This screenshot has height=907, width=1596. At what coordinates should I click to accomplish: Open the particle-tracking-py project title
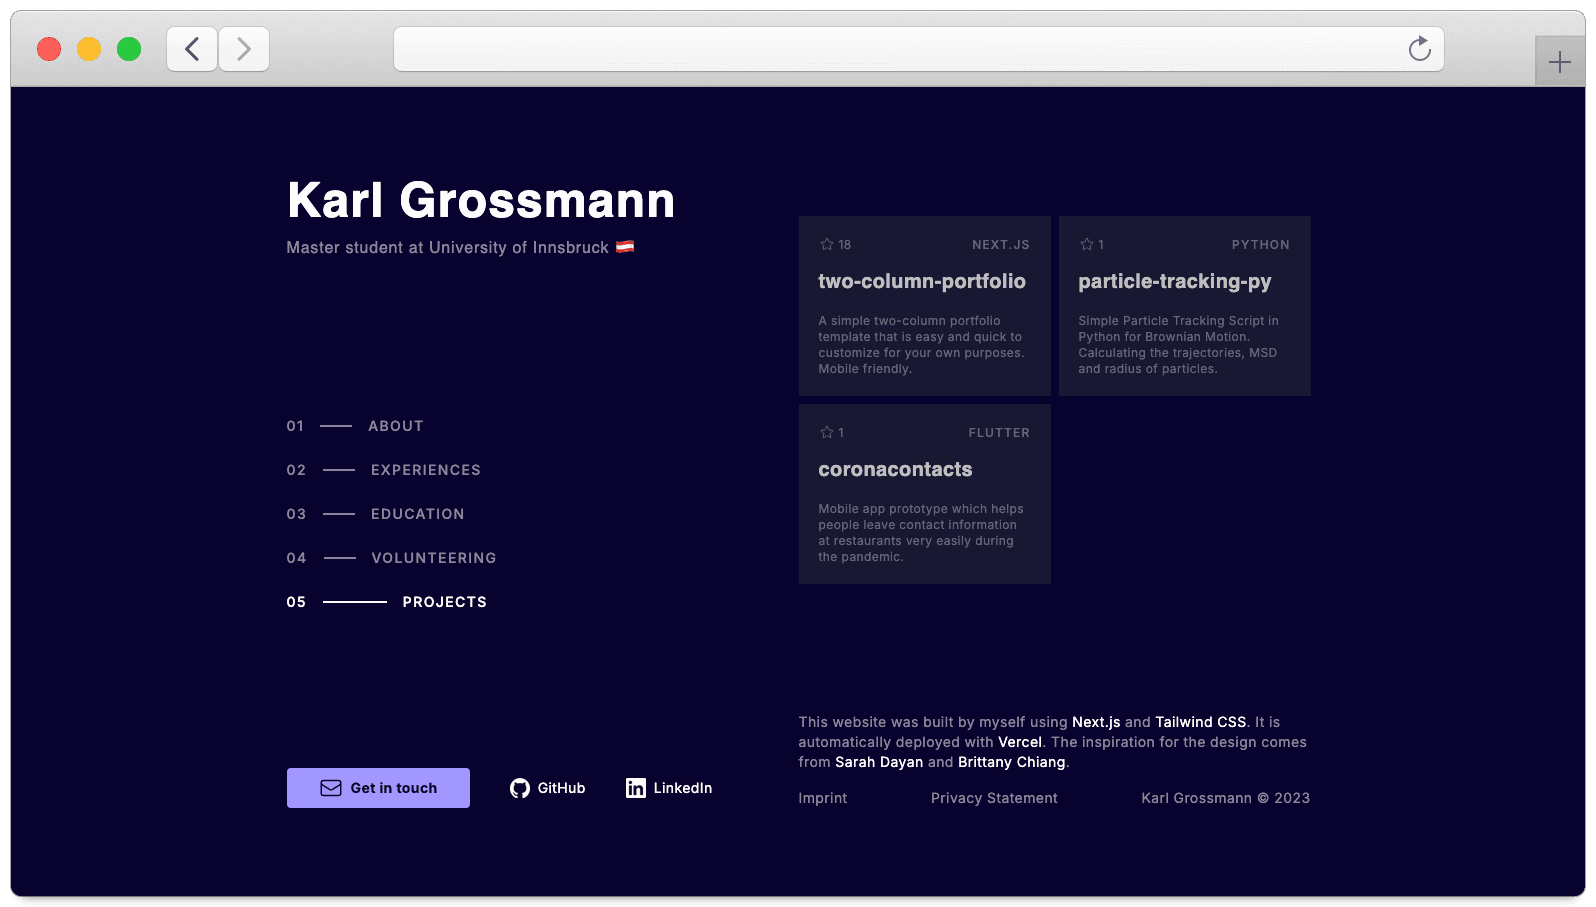(1175, 282)
